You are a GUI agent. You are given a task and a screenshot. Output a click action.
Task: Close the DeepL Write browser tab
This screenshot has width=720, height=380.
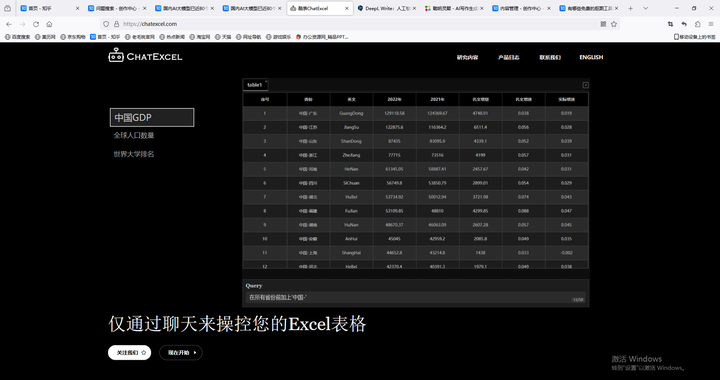(414, 8)
